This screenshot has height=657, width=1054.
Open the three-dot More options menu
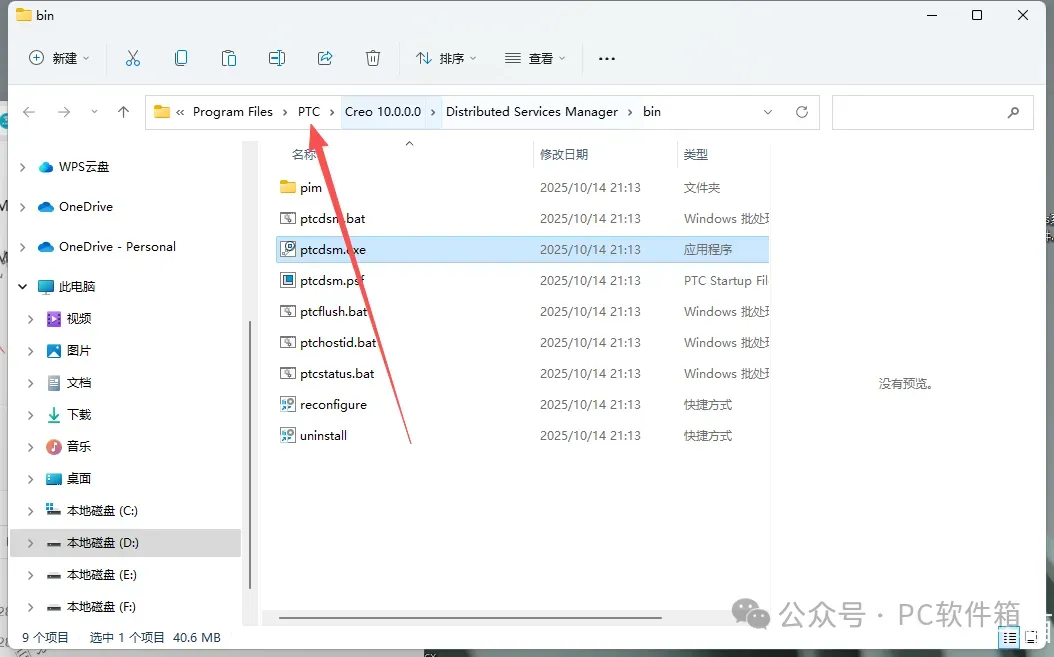(607, 59)
